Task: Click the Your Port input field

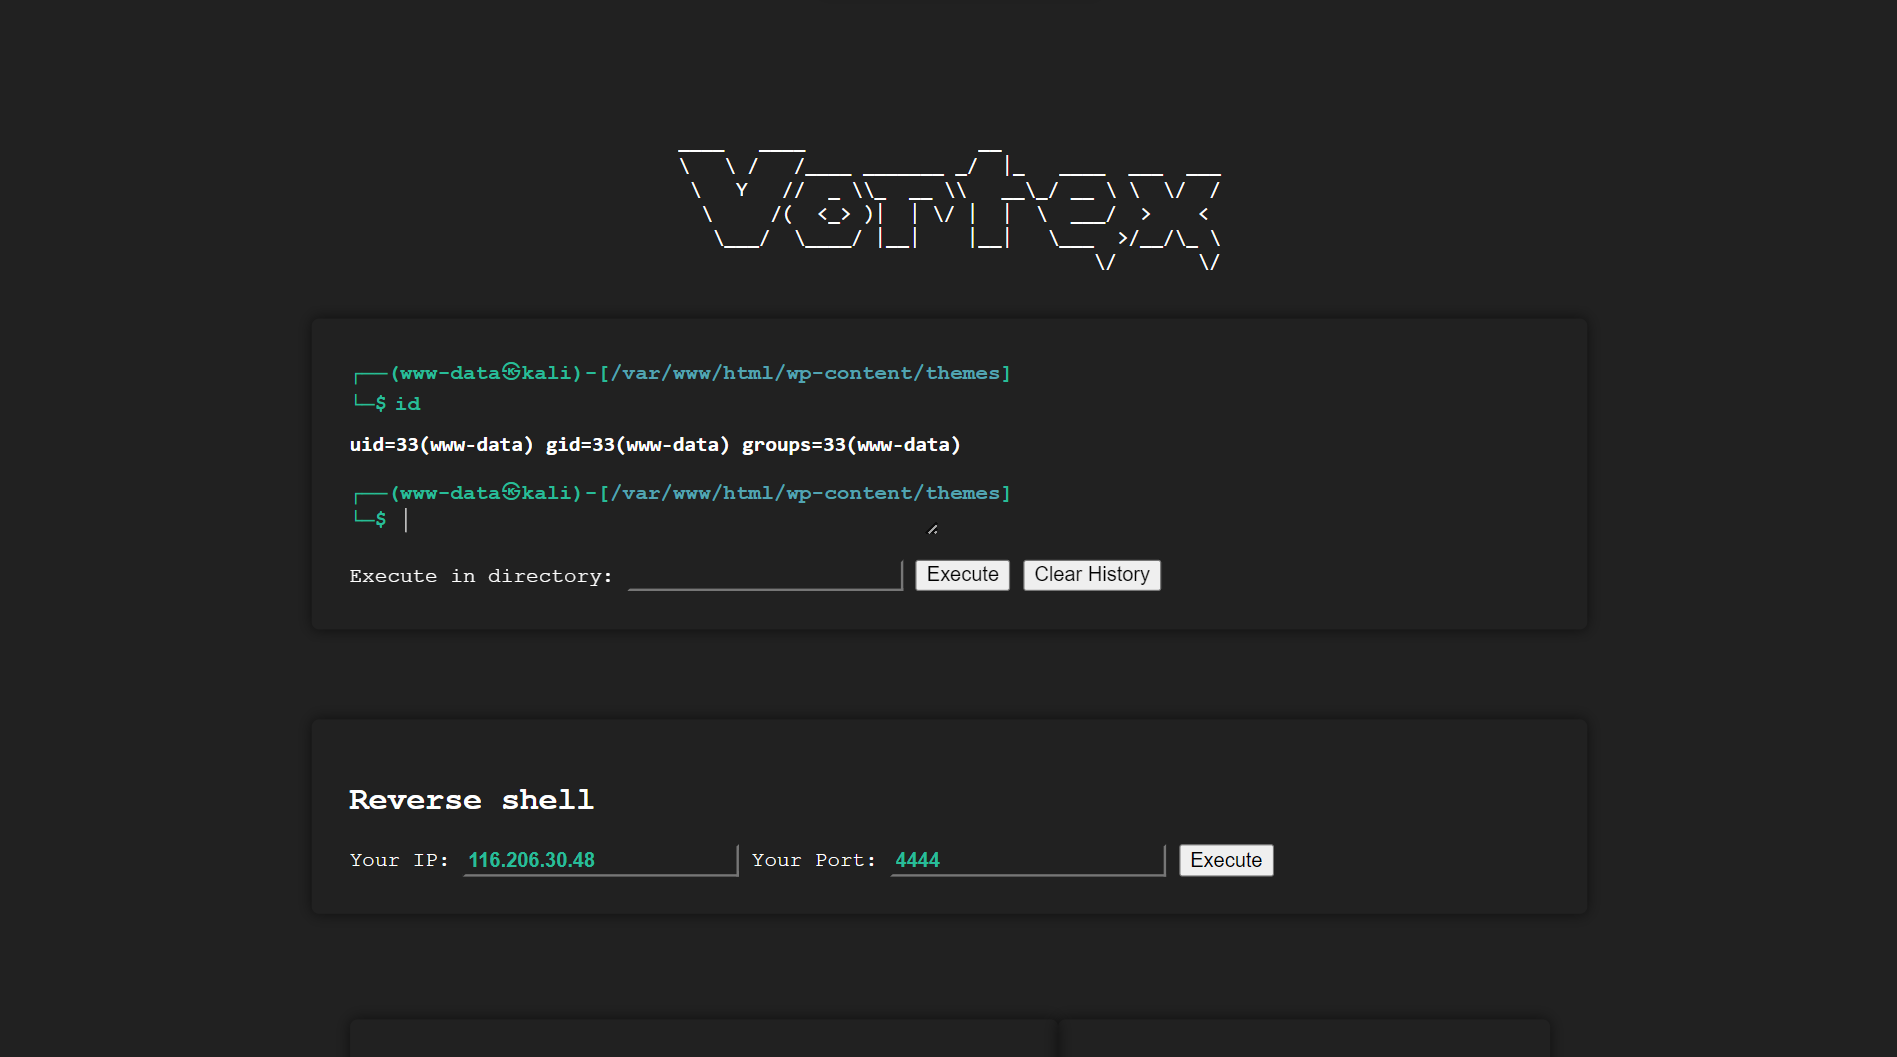Action: [x=1028, y=860]
